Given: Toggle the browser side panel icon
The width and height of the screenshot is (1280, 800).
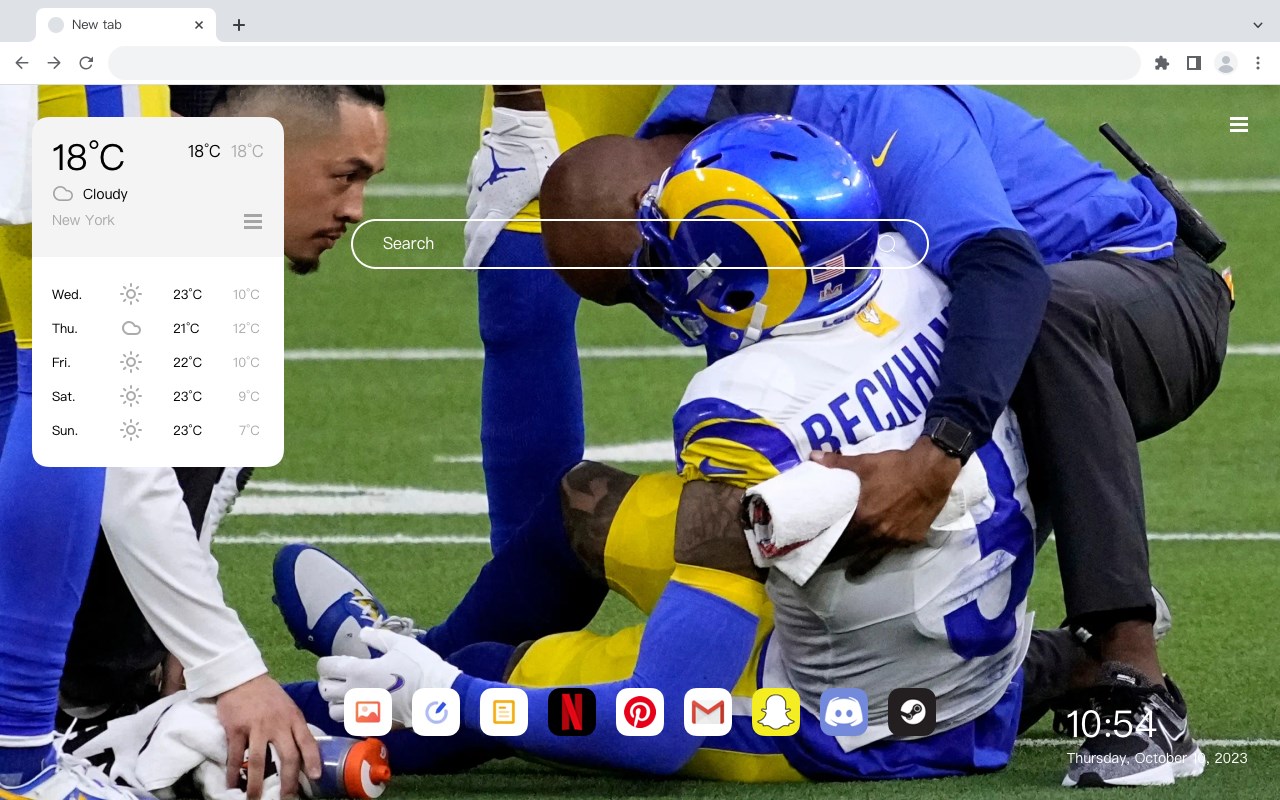Looking at the screenshot, I should [1193, 63].
